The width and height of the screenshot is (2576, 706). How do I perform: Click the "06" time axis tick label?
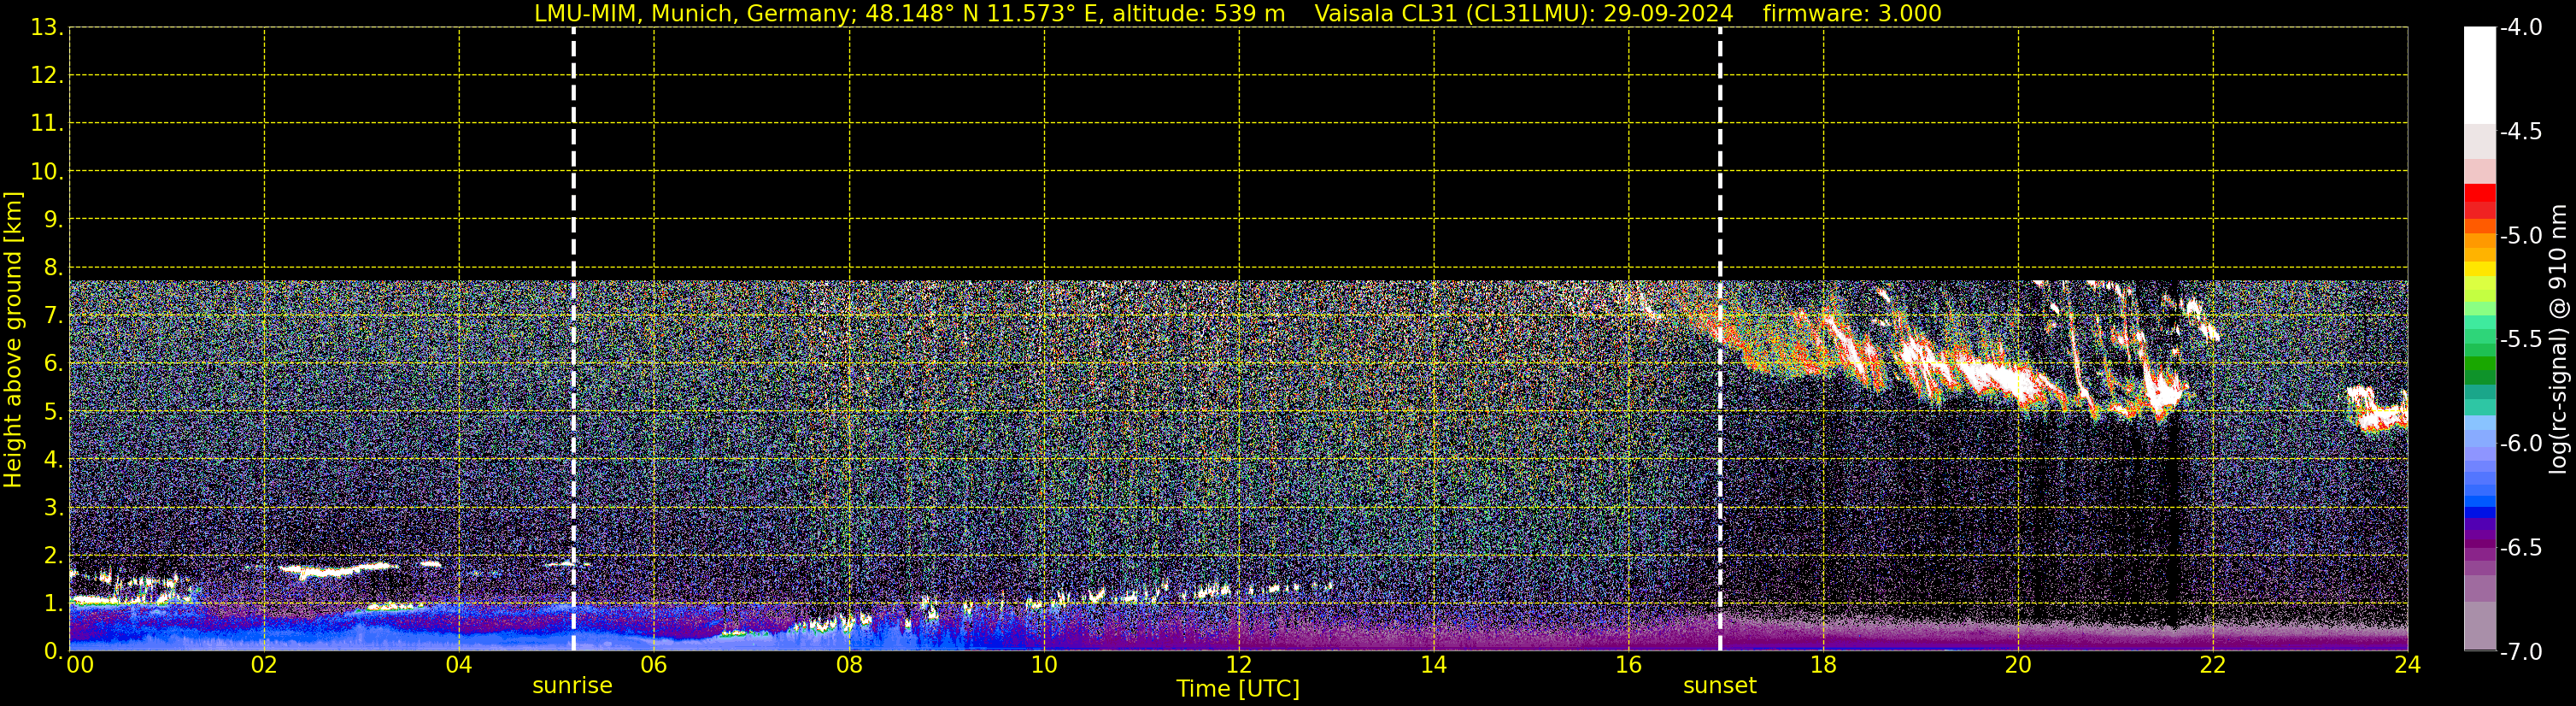point(654,665)
